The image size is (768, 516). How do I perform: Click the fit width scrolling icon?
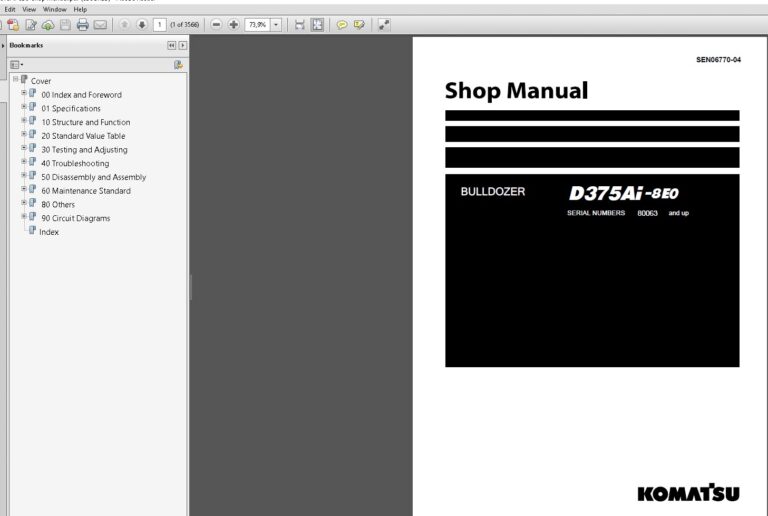point(300,25)
